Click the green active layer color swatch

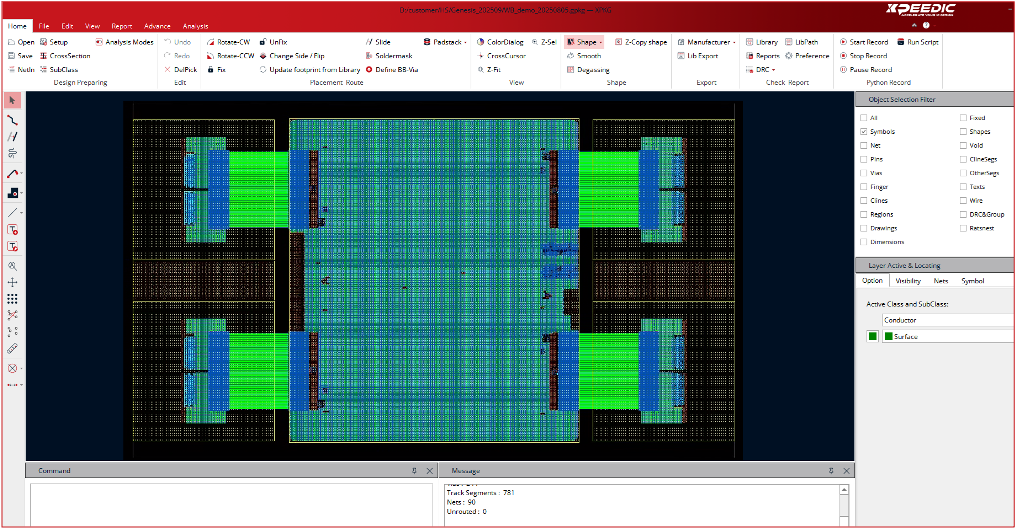coord(873,336)
